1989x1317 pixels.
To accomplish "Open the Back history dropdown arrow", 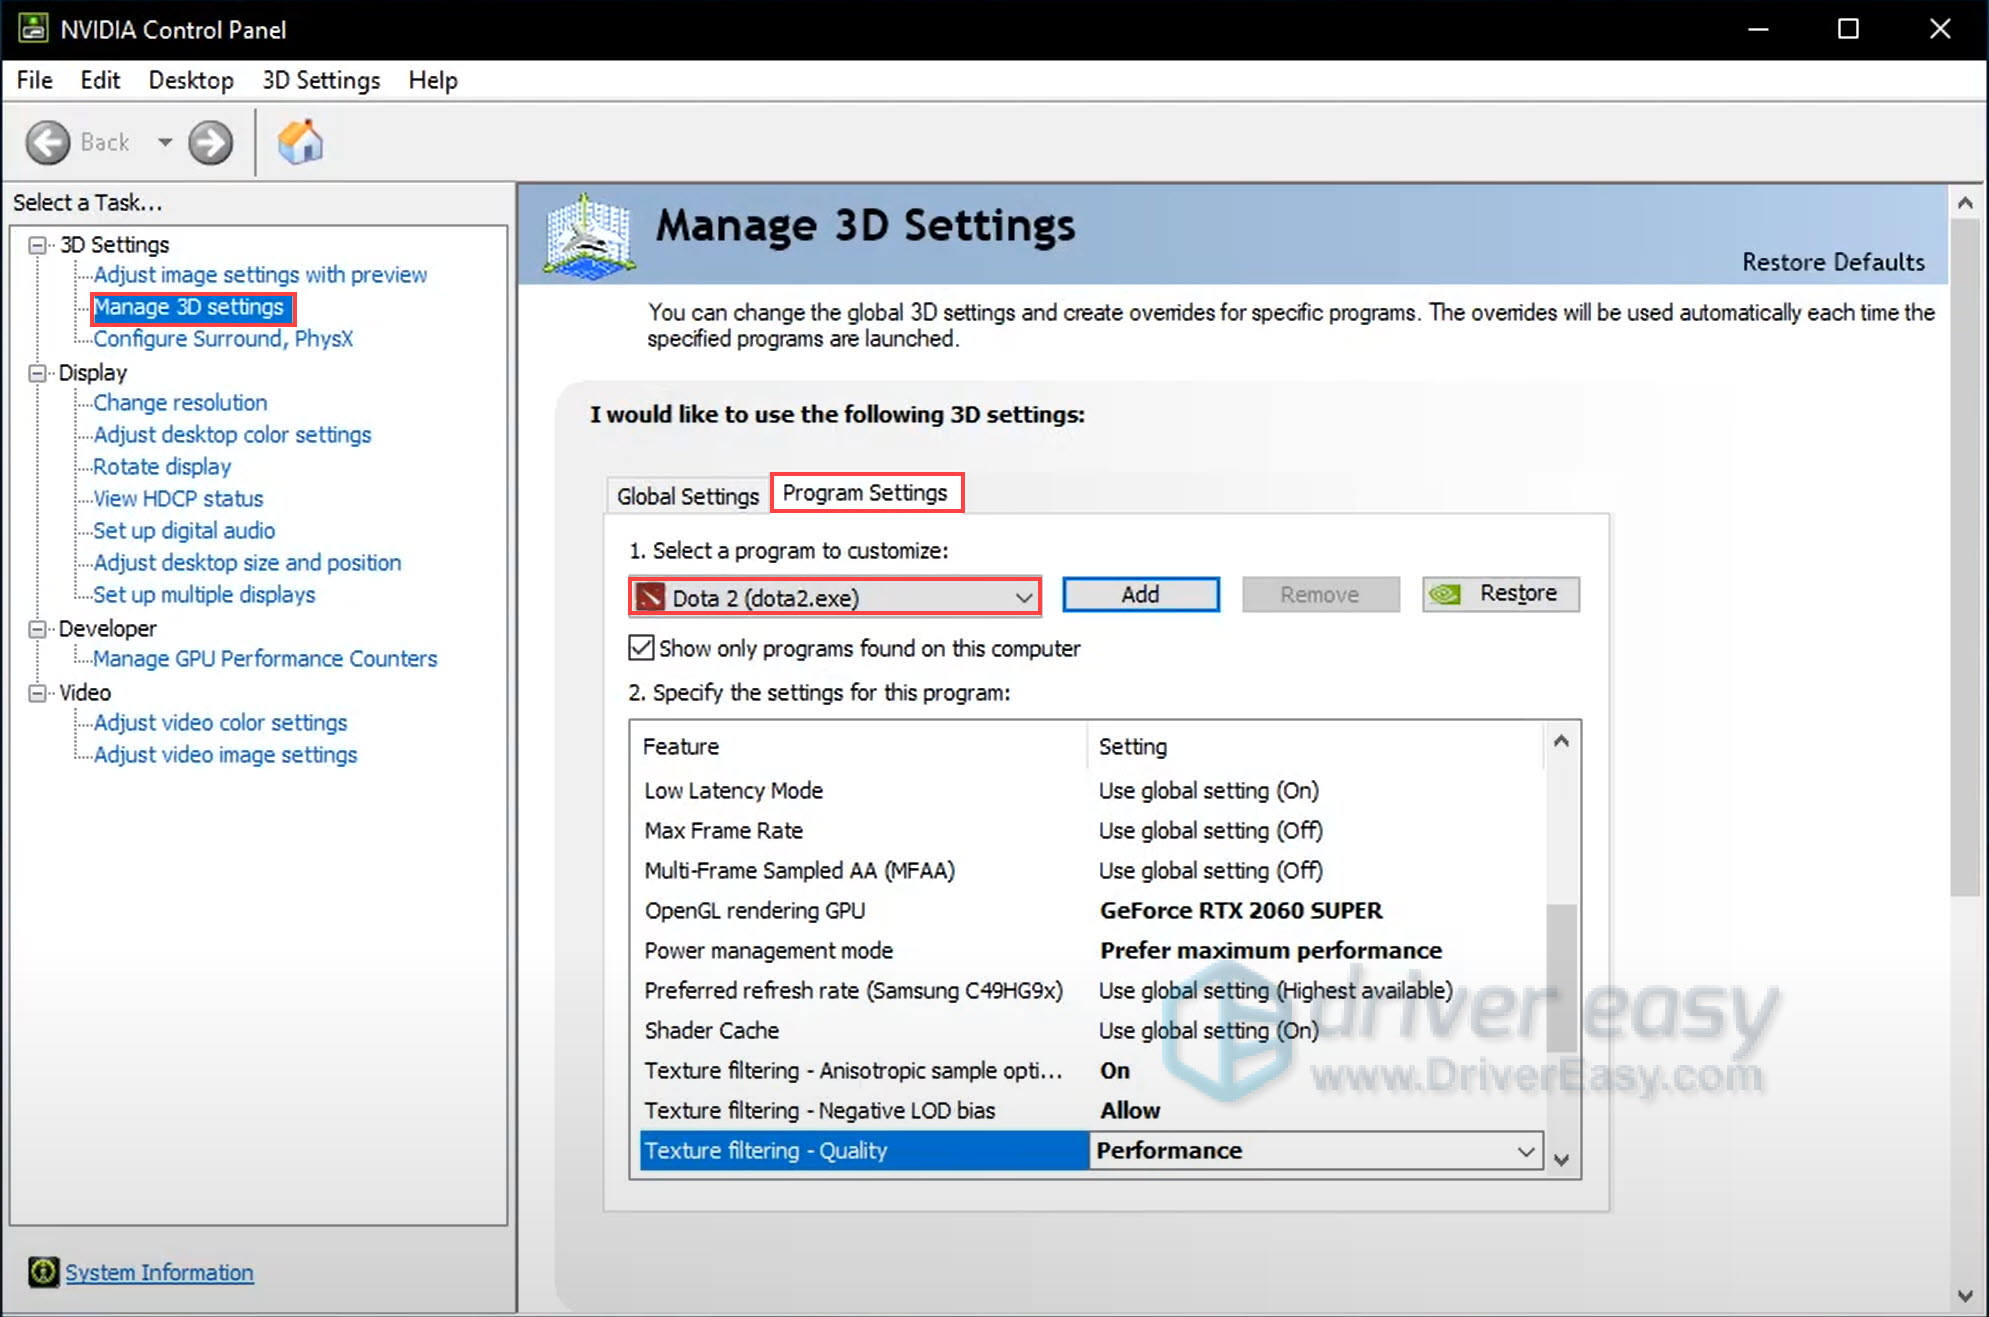I will 165,142.
